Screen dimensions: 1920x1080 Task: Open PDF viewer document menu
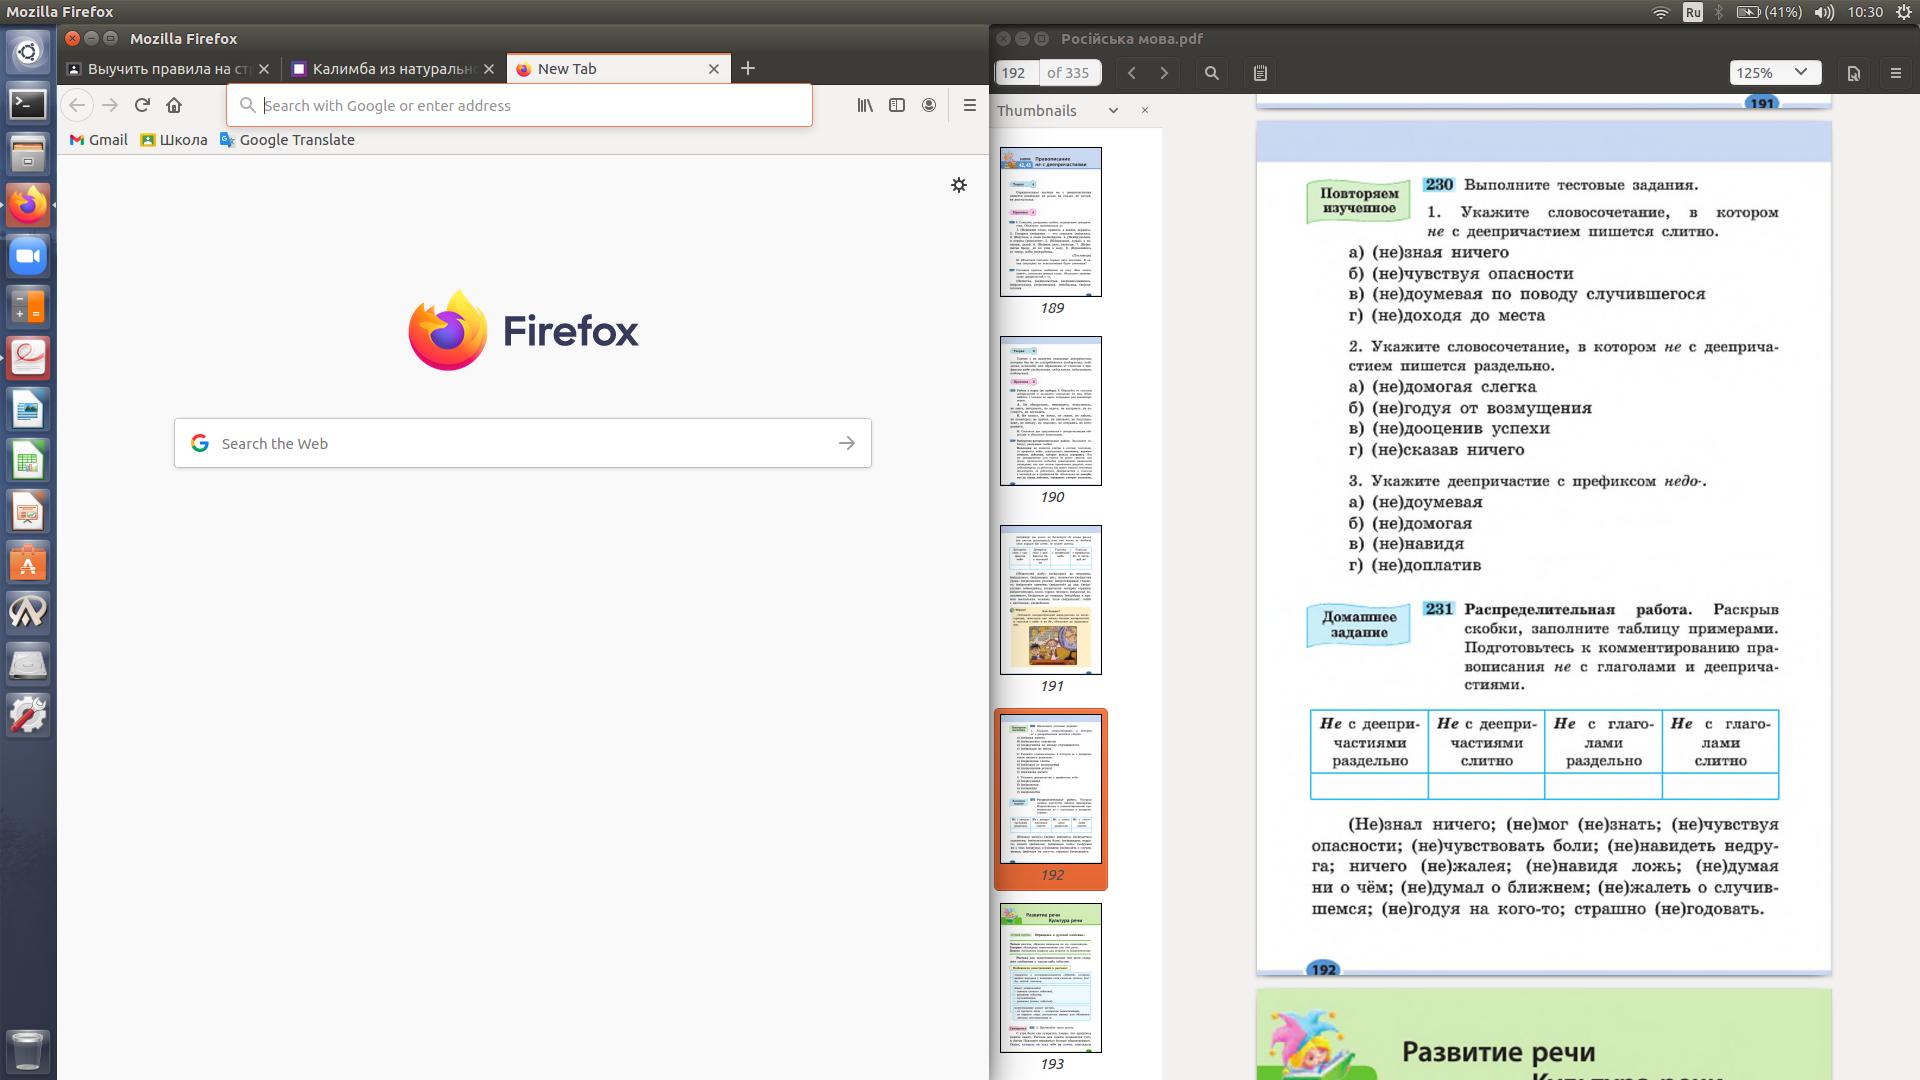point(1853,73)
